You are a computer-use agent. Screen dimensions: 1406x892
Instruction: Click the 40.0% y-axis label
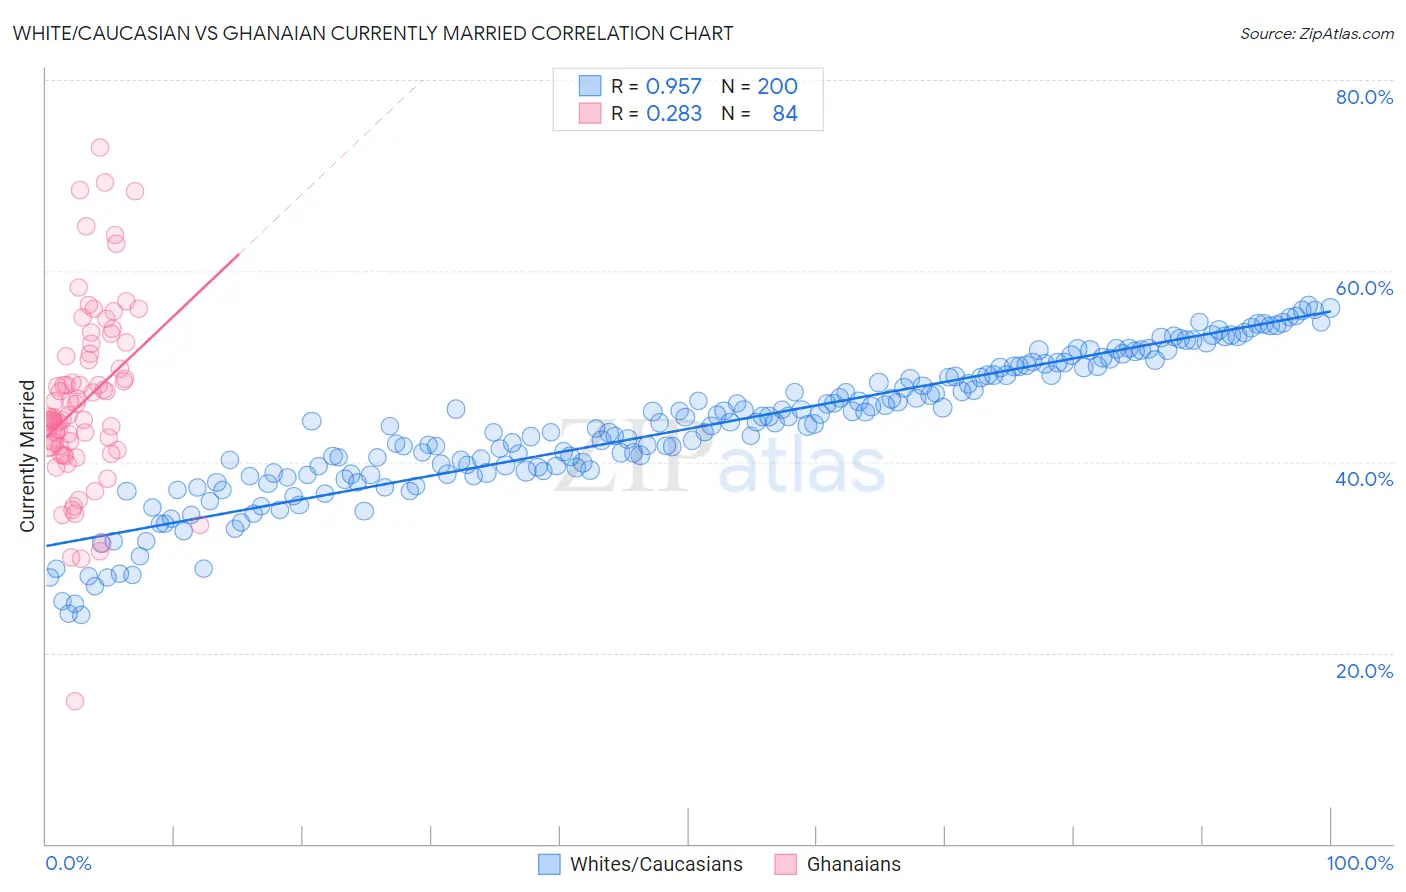(1364, 479)
